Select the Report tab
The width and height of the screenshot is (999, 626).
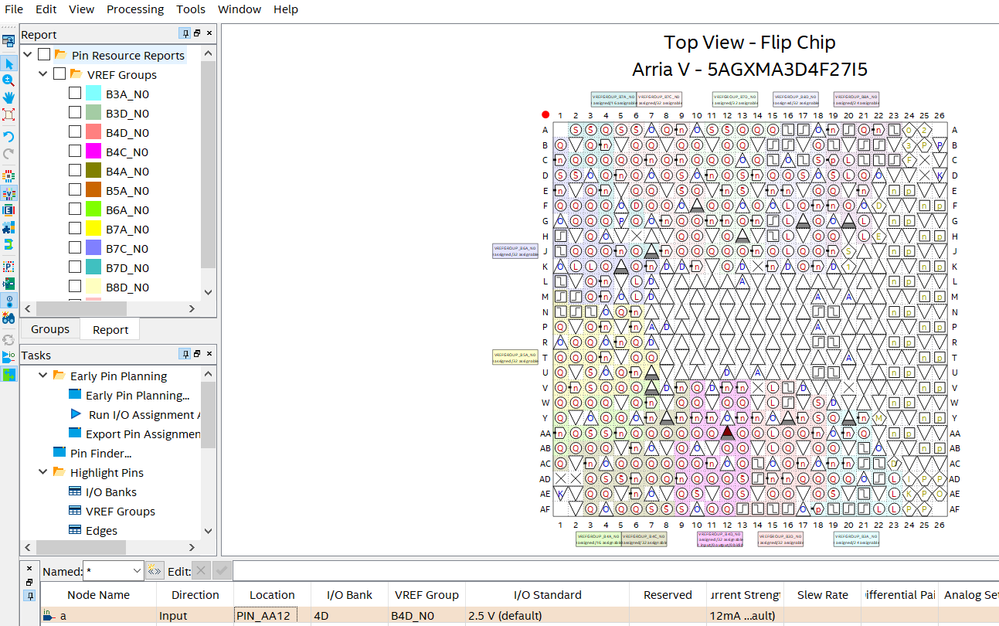click(x=110, y=329)
